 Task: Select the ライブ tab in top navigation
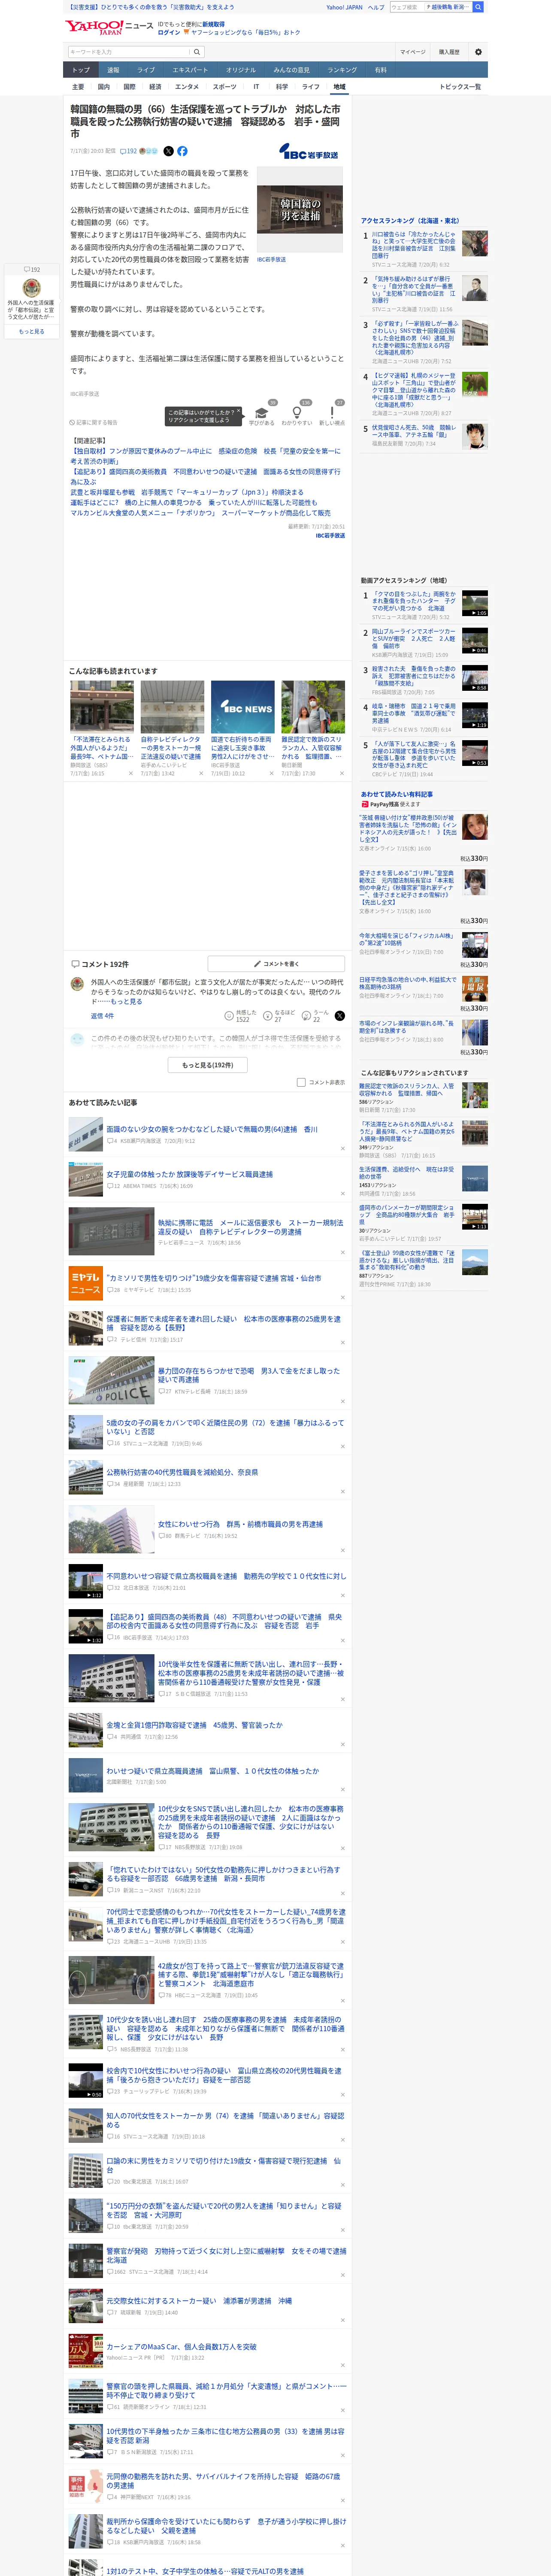(x=146, y=70)
